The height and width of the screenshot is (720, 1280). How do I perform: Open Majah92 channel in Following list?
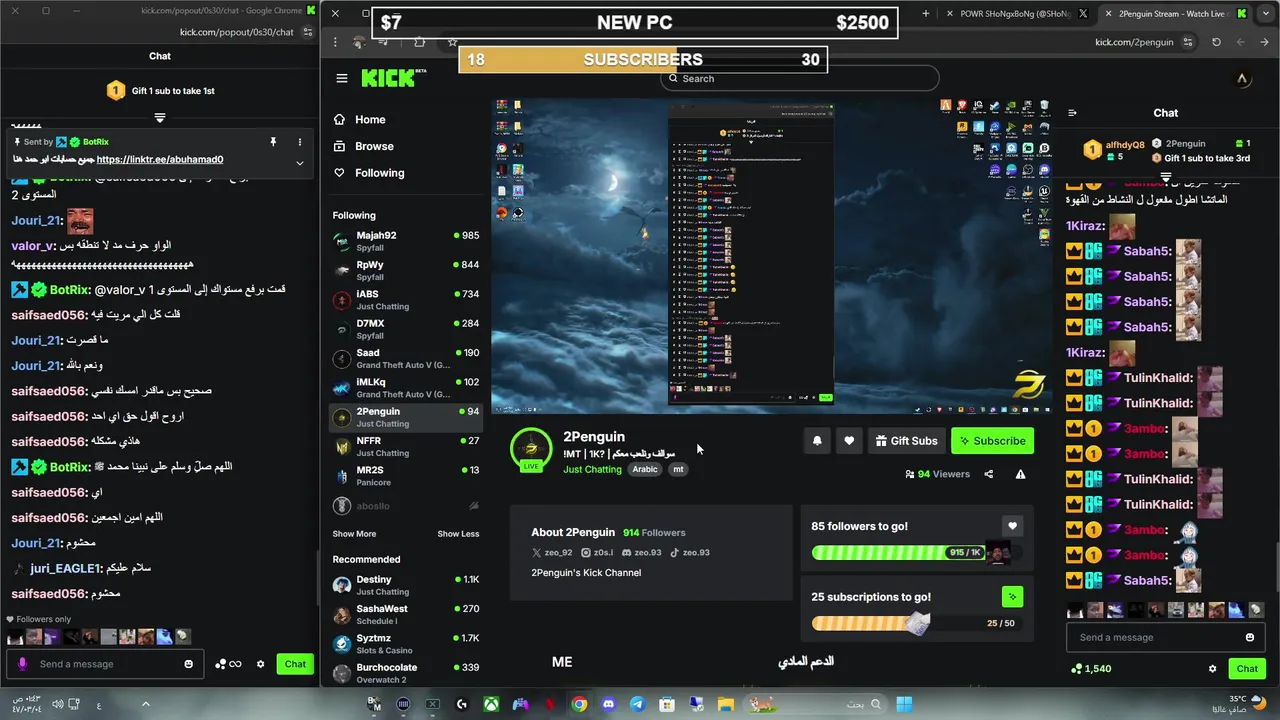click(405, 241)
